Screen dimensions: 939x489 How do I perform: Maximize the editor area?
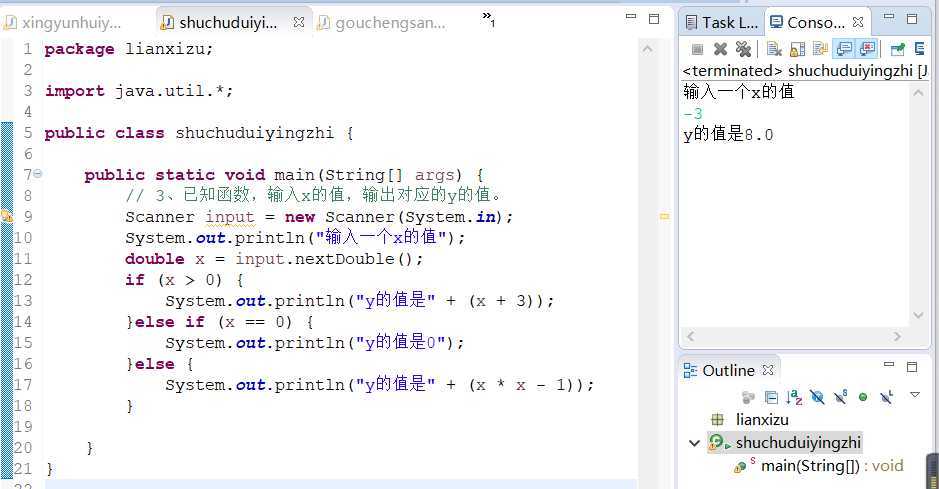point(654,19)
